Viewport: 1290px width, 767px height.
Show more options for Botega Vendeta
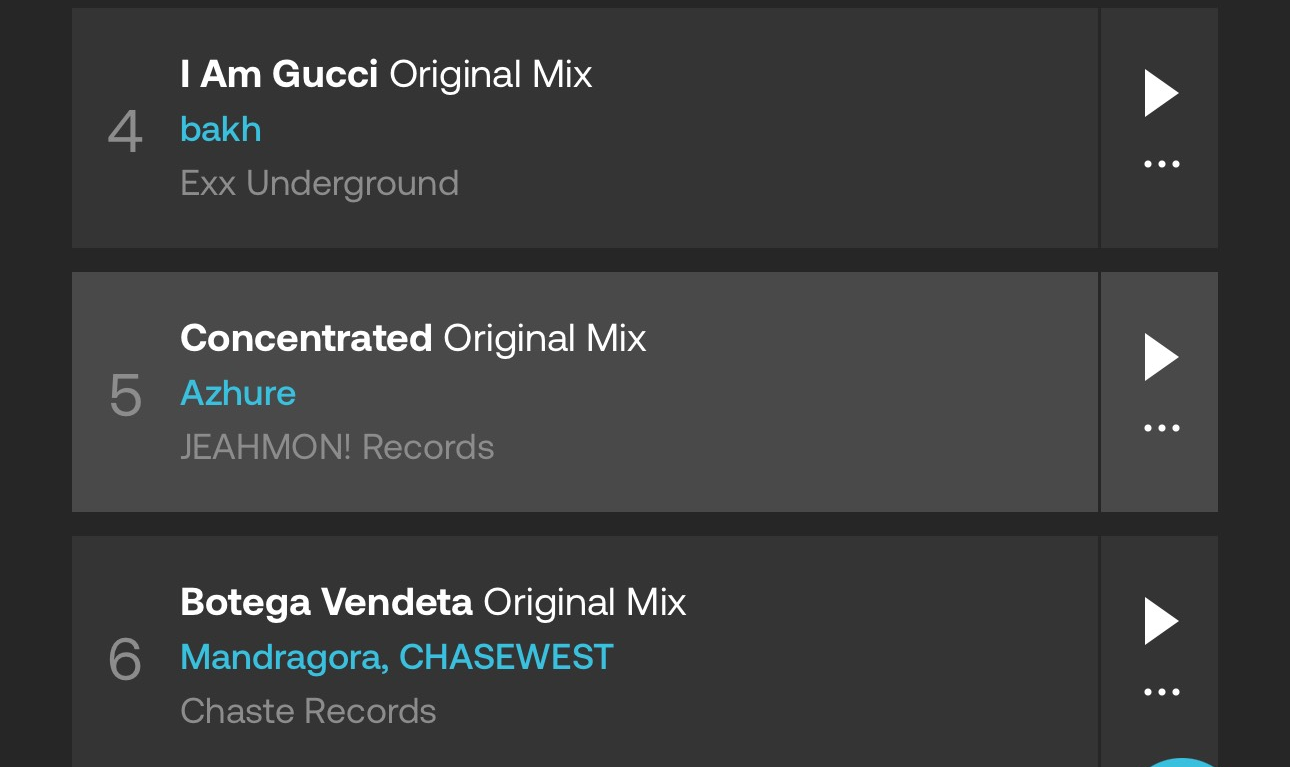click(1161, 692)
